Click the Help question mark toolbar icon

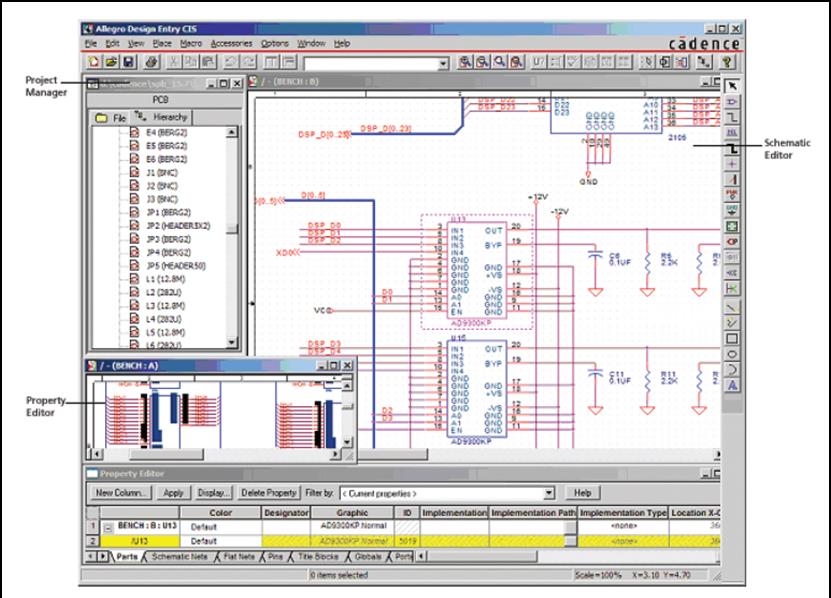click(727, 62)
